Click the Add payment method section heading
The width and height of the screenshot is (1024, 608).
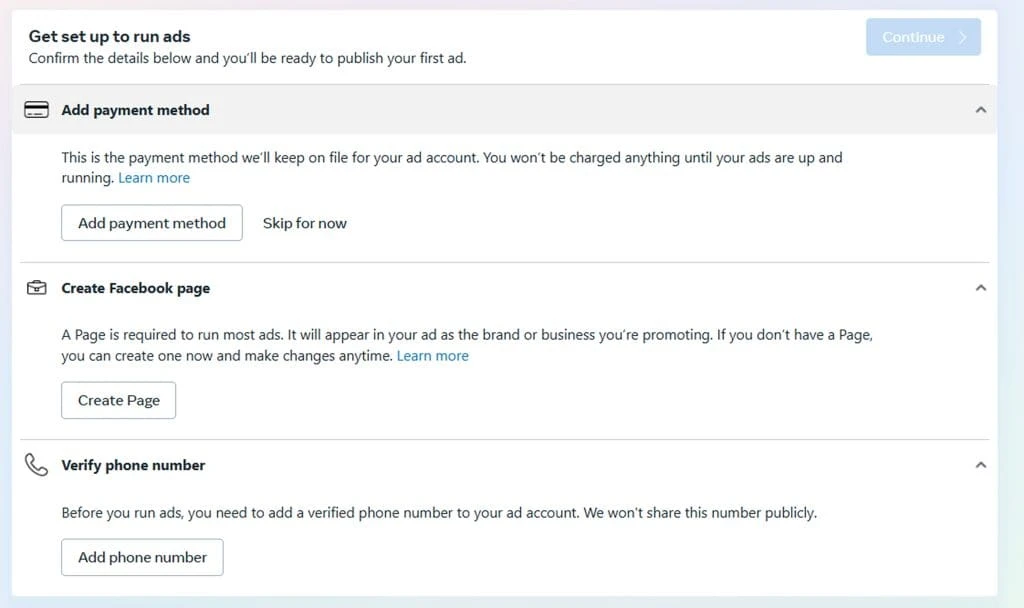pyautogui.click(x=135, y=110)
